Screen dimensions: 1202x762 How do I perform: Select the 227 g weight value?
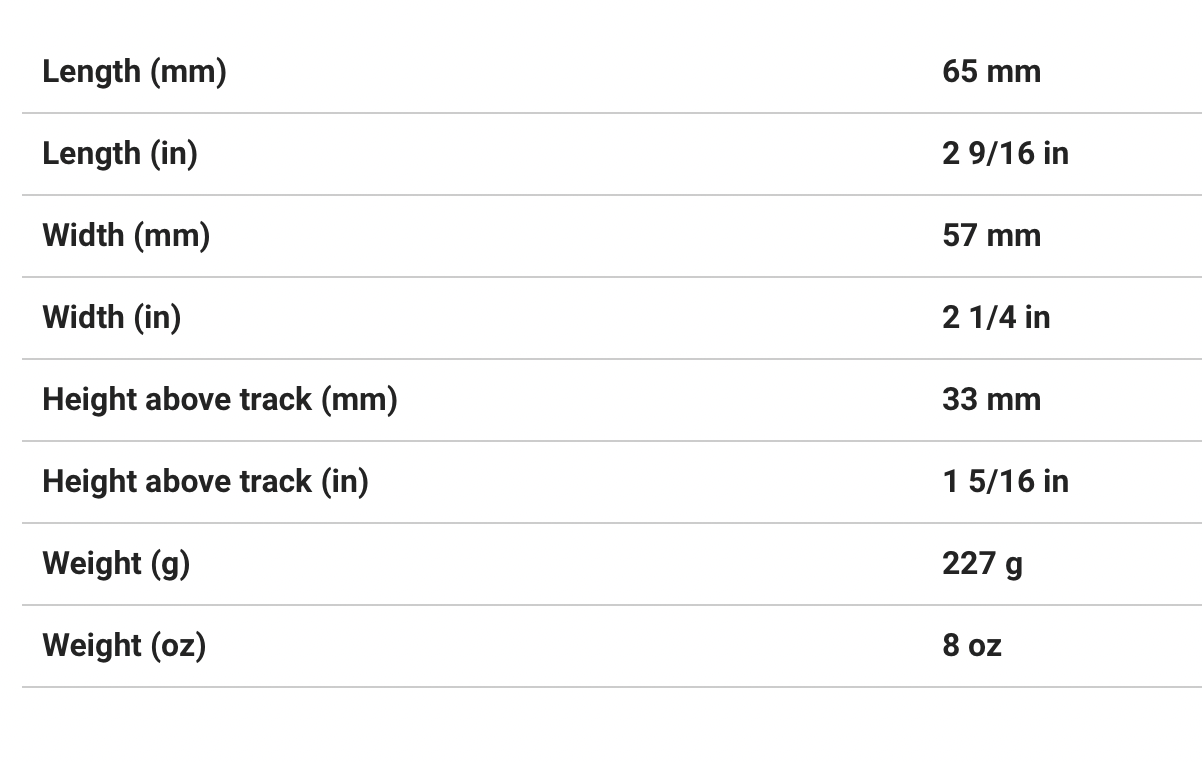pos(982,564)
